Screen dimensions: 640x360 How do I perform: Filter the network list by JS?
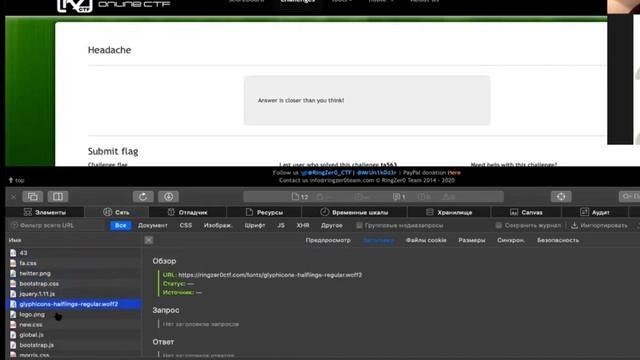(x=281, y=225)
